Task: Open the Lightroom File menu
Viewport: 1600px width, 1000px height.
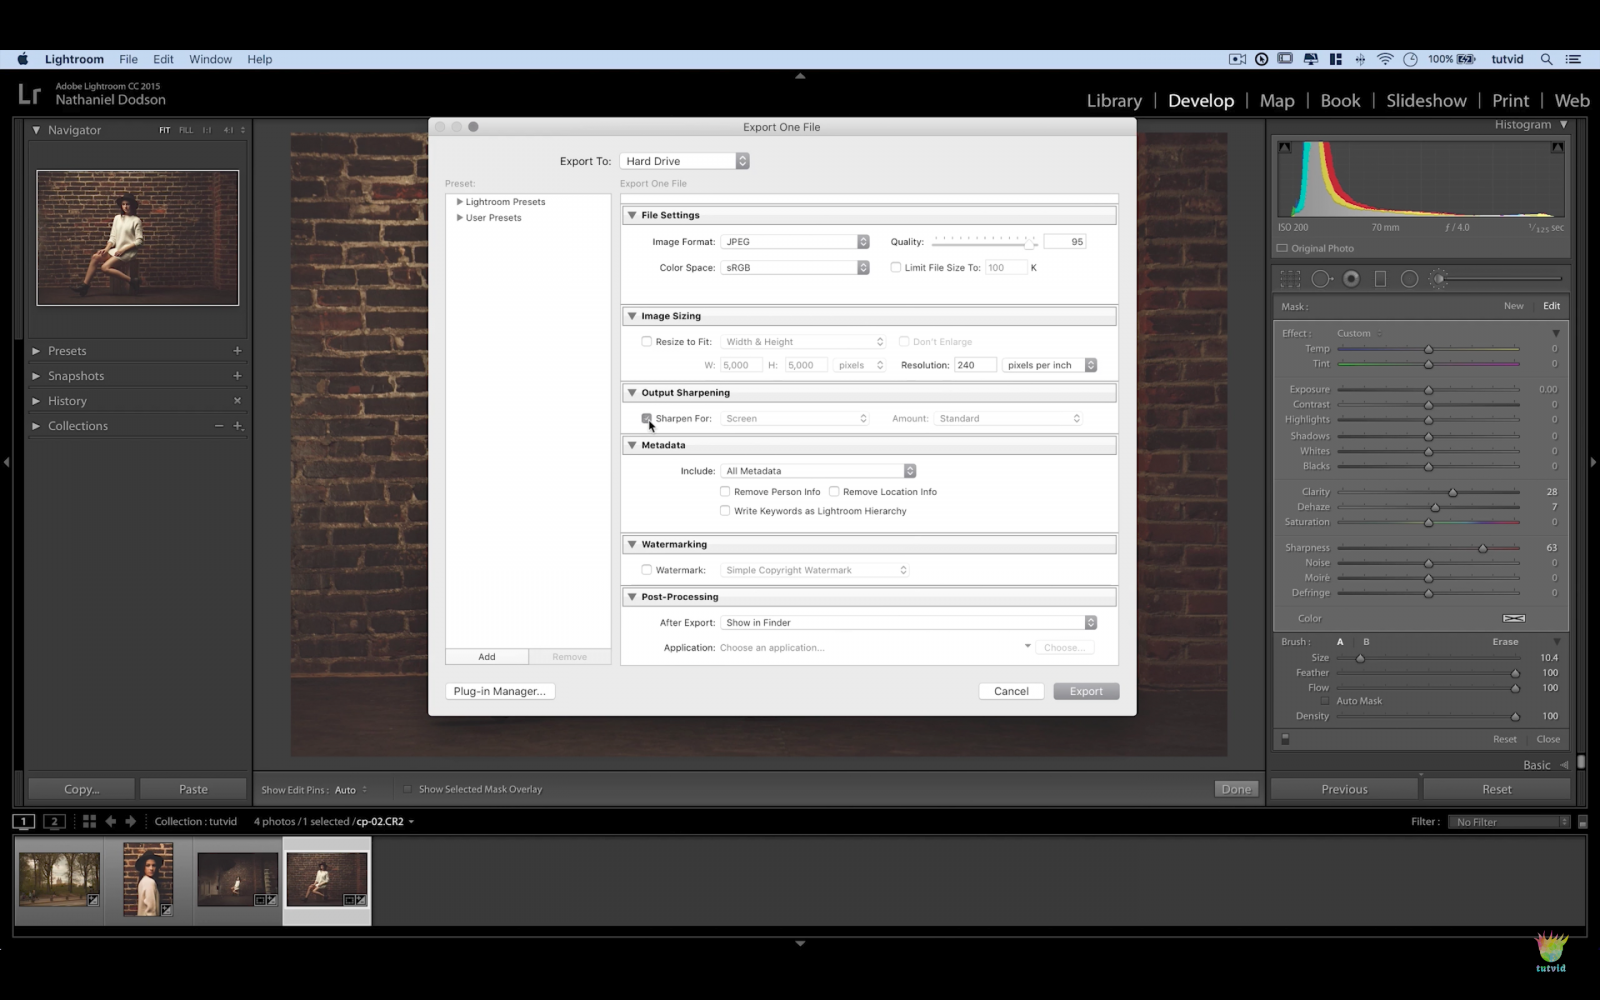Action: click(127, 59)
